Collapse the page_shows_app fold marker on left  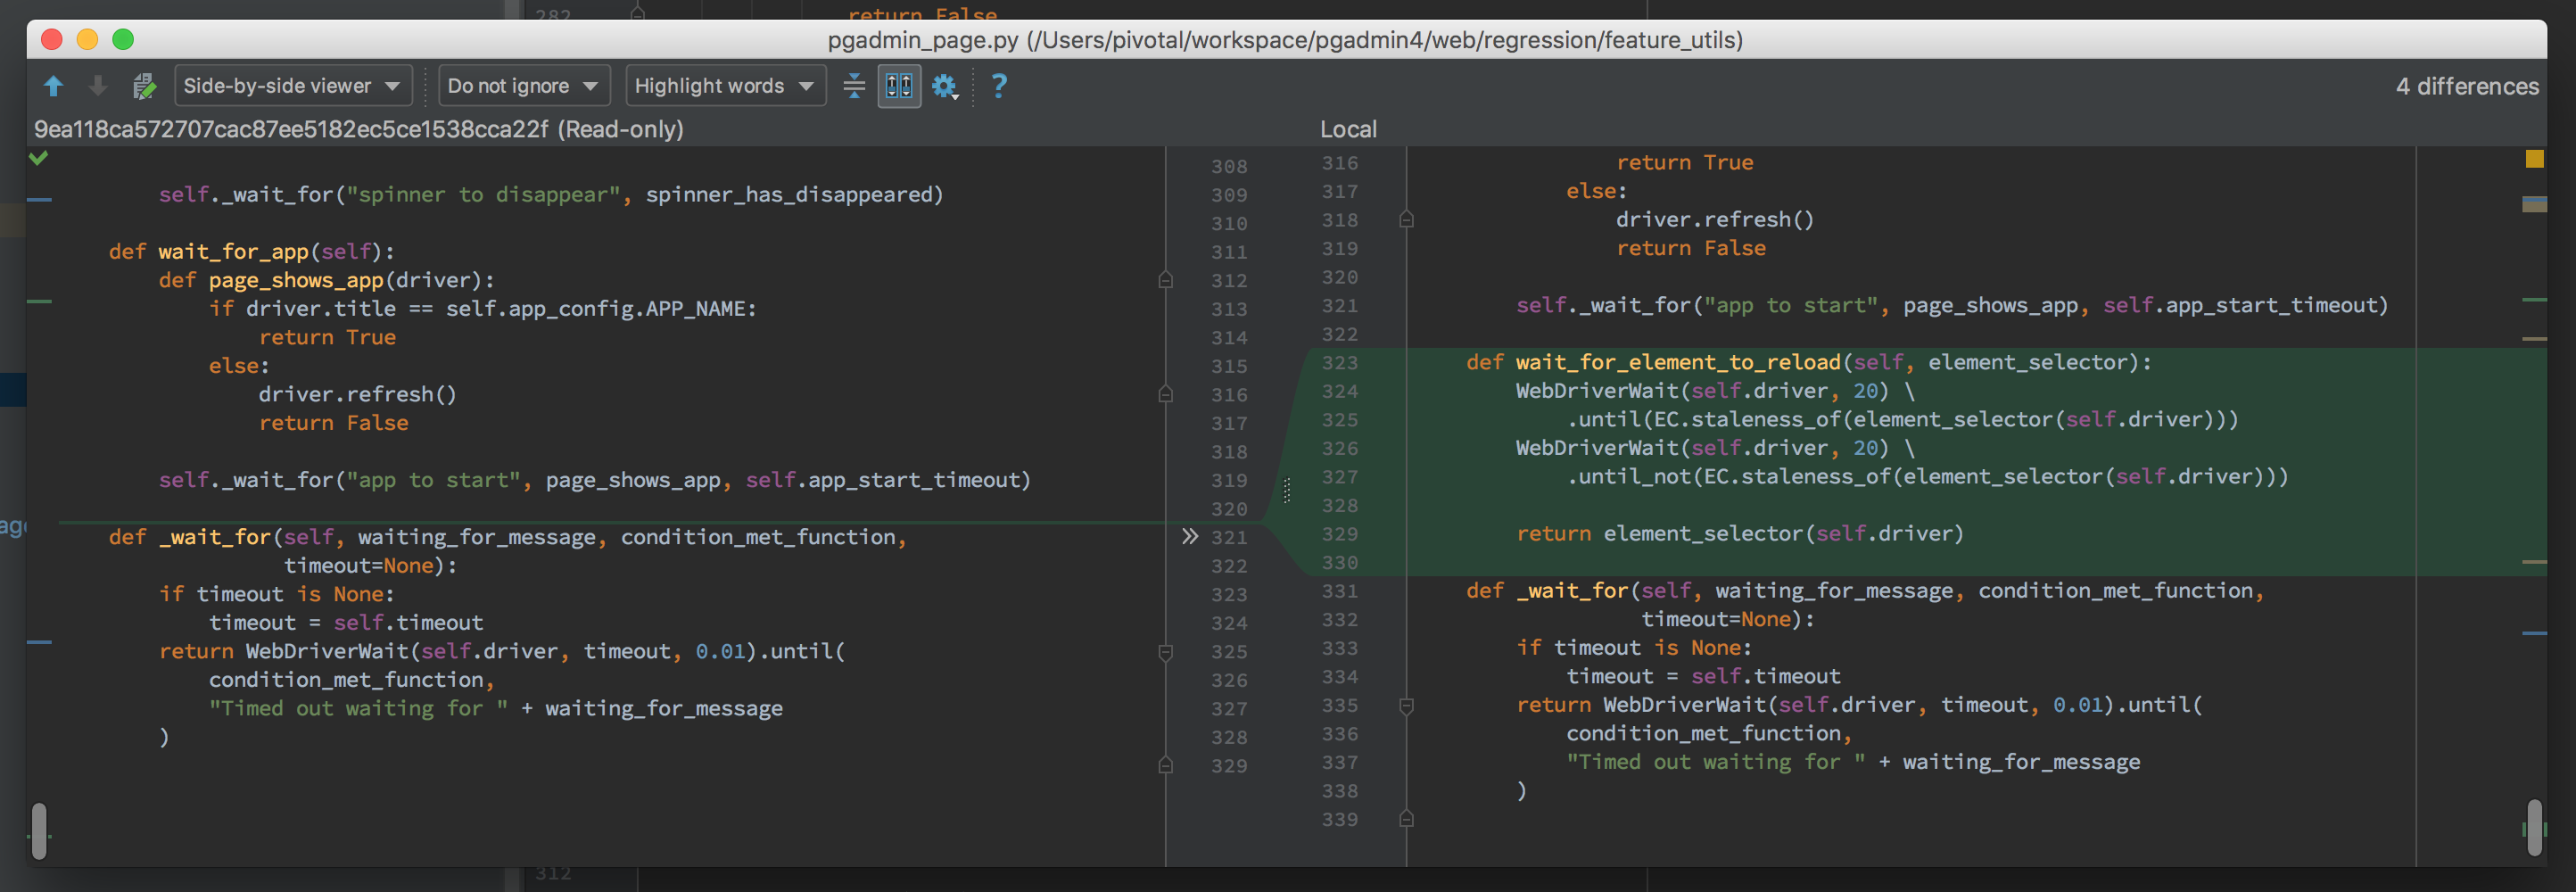1165,281
